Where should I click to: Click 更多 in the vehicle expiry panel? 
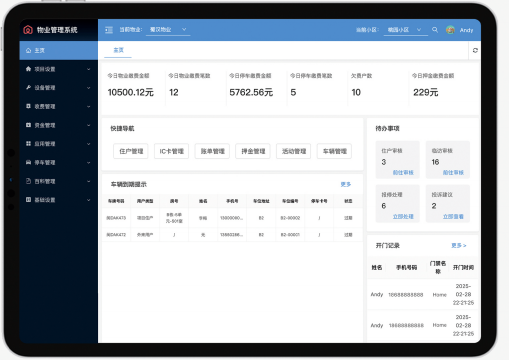pyautogui.click(x=346, y=184)
